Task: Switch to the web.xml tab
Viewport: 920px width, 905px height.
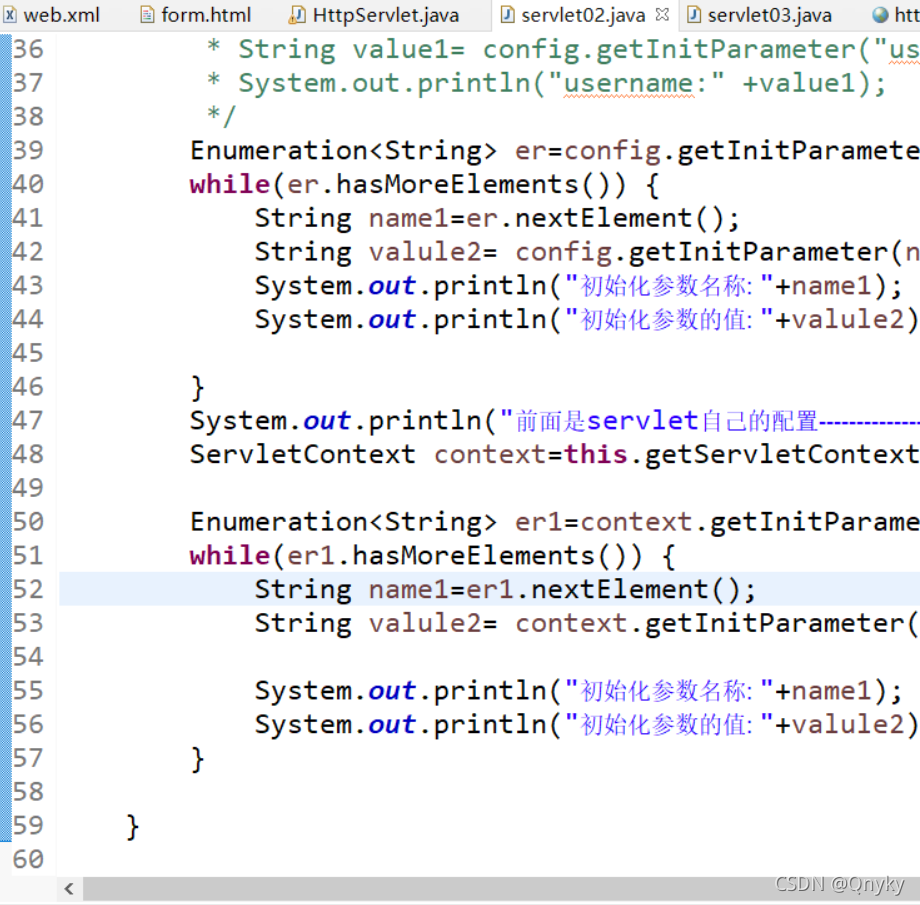Action: click(x=50, y=14)
